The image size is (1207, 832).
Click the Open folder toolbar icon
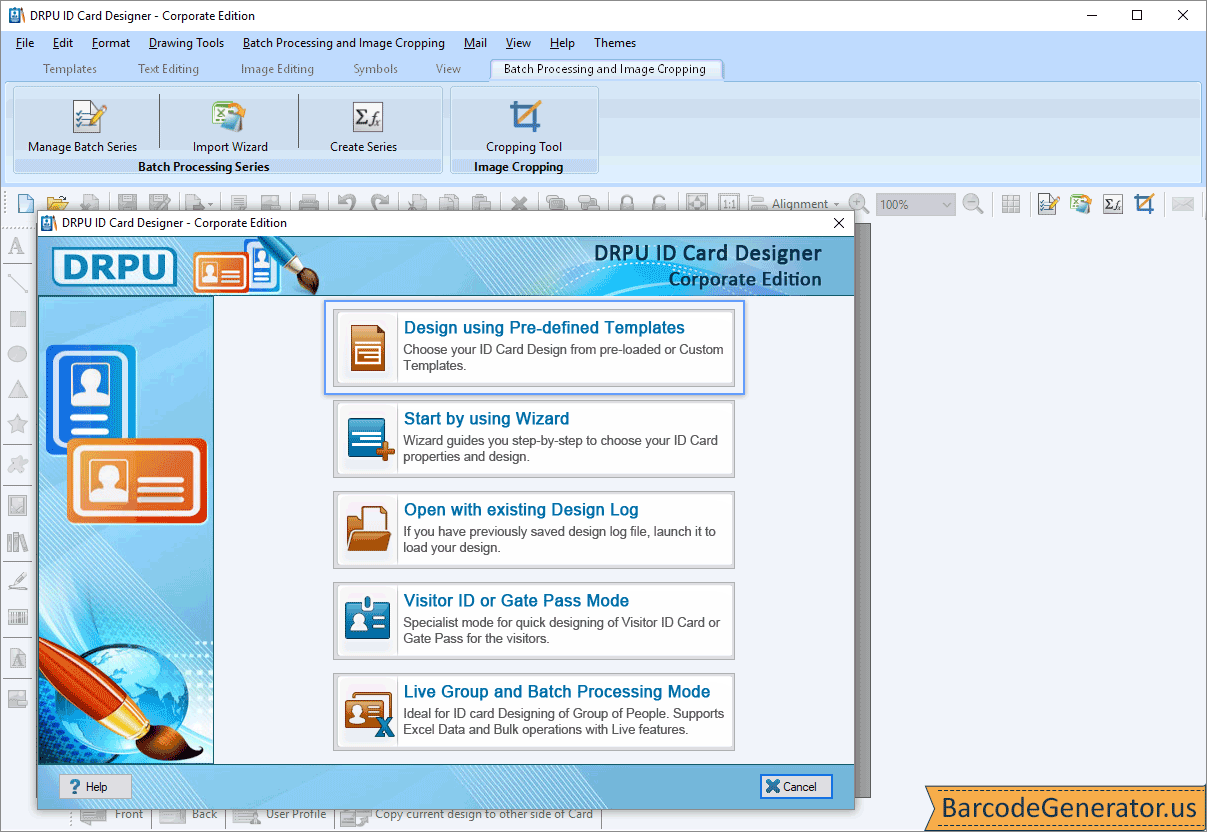pyautogui.click(x=57, y=204)
